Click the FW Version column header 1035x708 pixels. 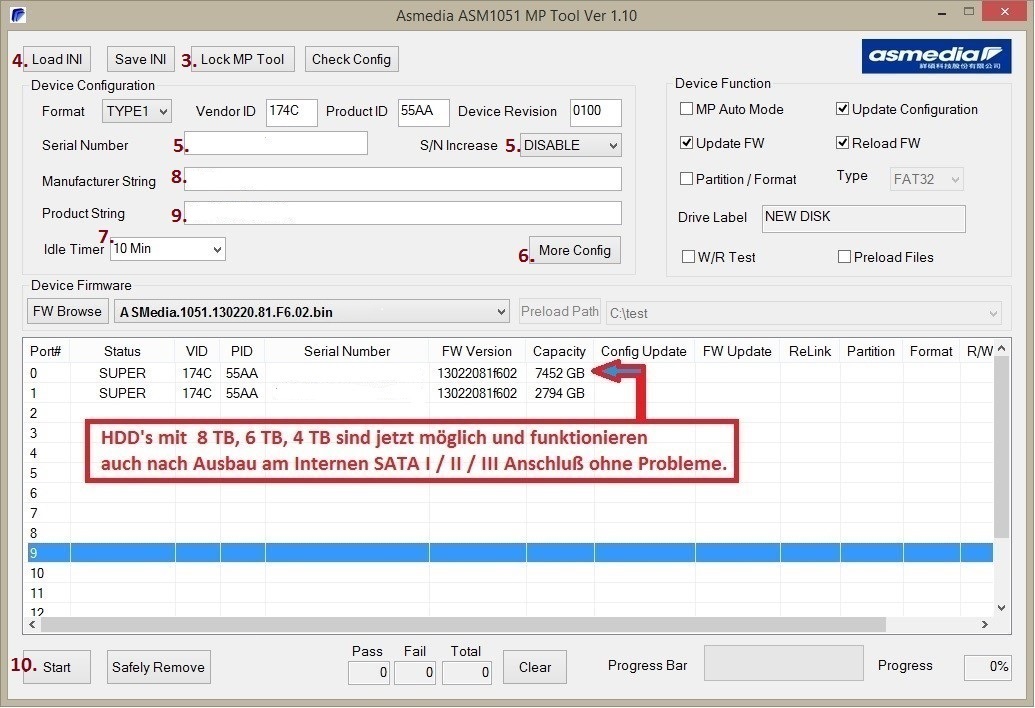click(x=477, y=351)
